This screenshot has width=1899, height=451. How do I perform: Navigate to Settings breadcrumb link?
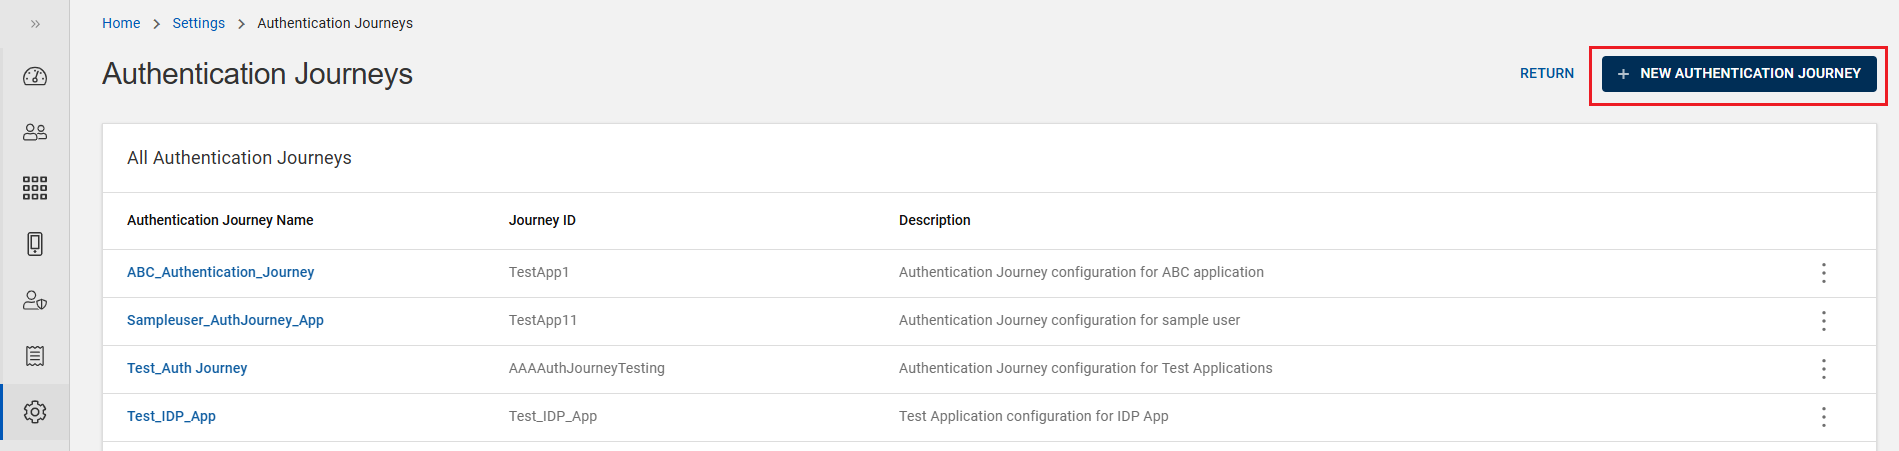click(198, 23)
